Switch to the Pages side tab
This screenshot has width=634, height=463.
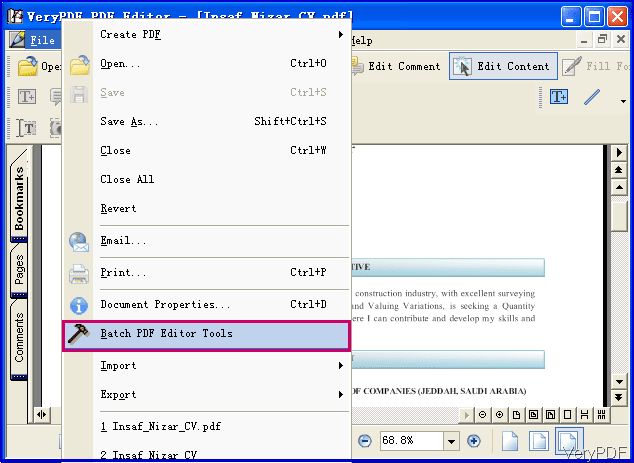click(19, 271)
